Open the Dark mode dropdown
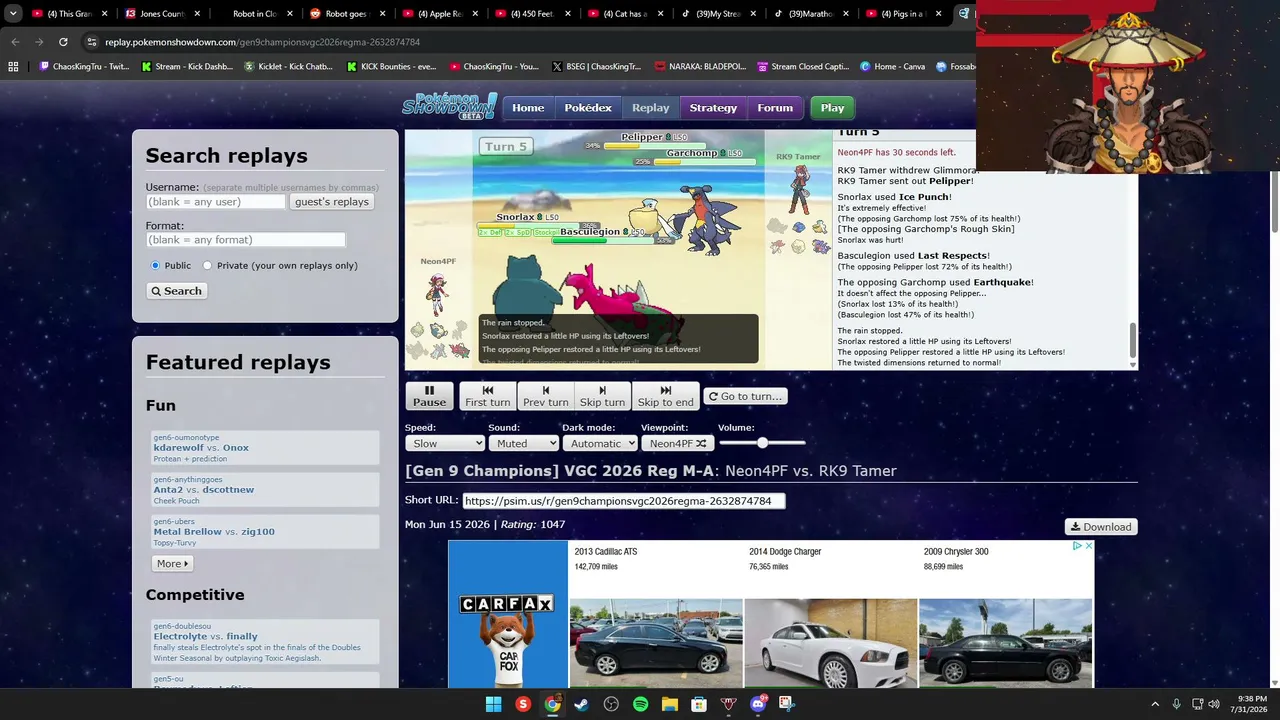This screenshot has height=720, width=1280. [x=599, y=443]
